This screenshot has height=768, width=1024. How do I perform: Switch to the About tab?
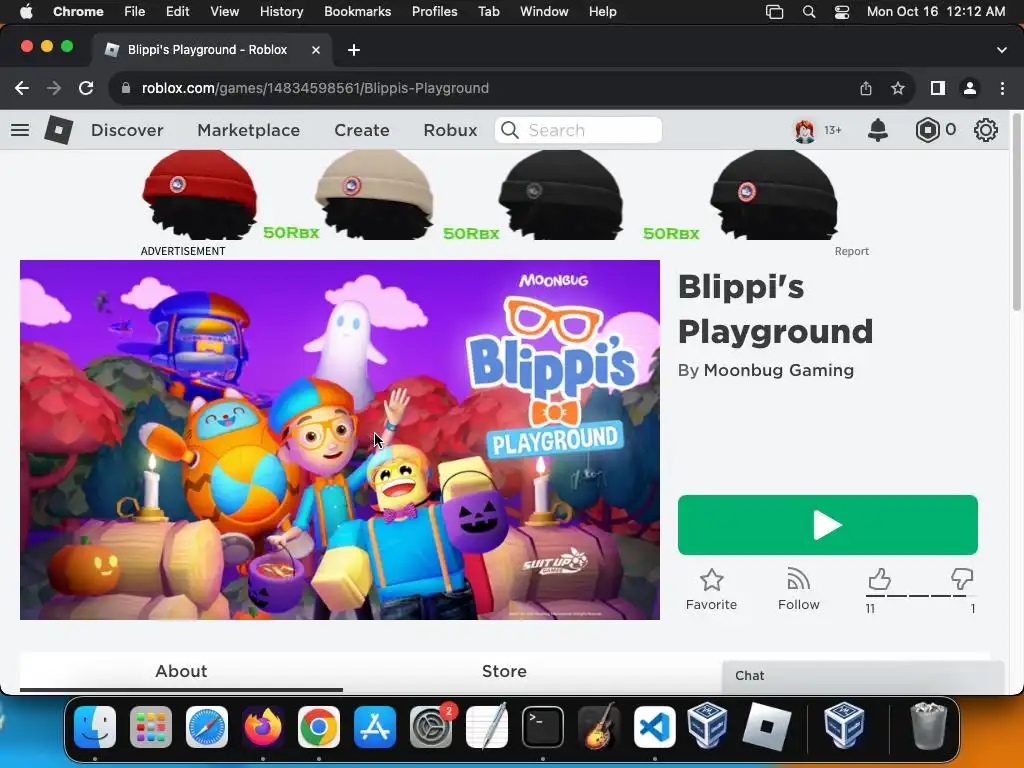pyautogui.click(x=181, y=671)
